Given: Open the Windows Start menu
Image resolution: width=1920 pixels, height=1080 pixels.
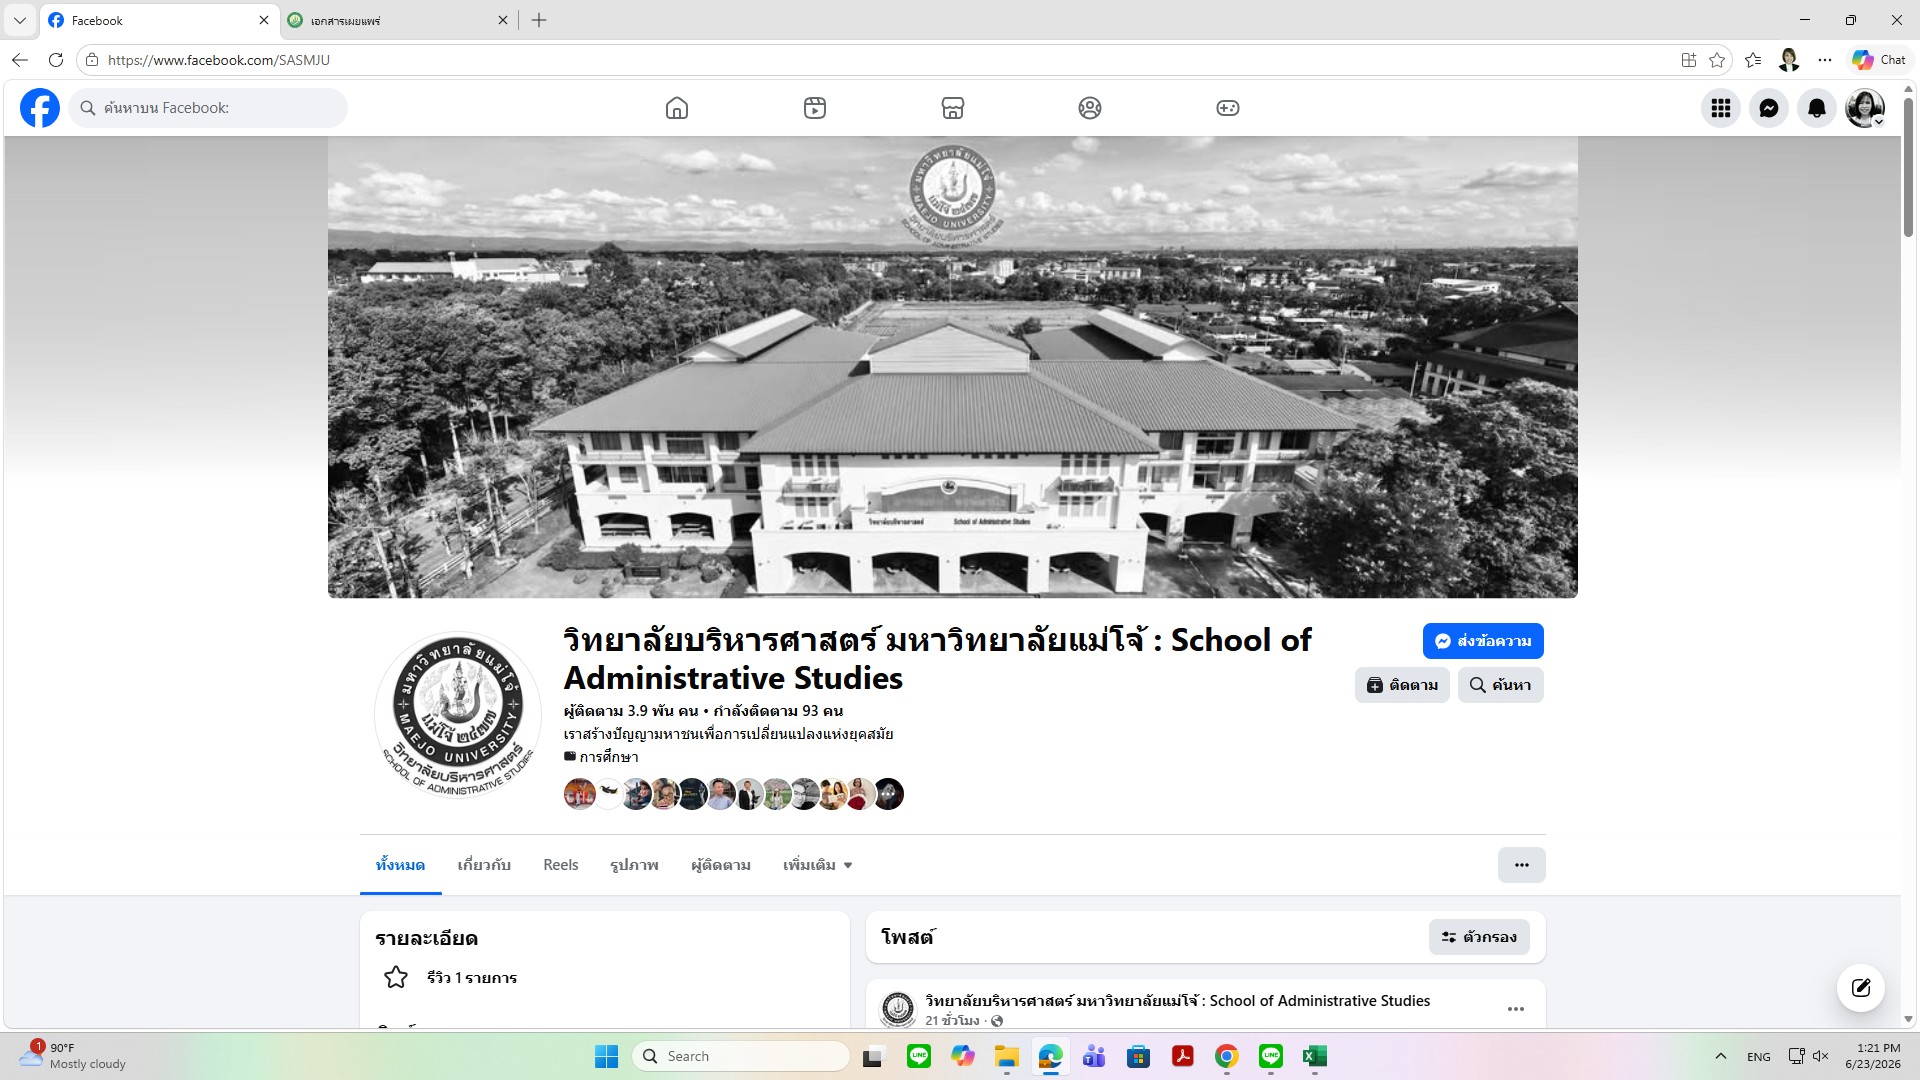Looking at the screenshot, I should 606,1056.
